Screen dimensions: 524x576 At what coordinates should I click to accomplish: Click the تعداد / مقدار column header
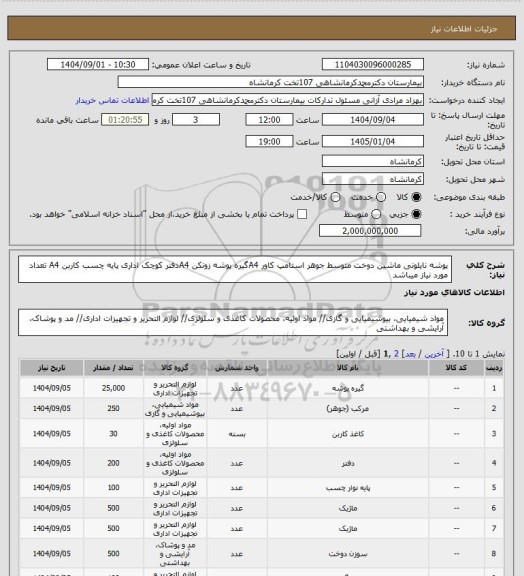click(x=113, y=368)
